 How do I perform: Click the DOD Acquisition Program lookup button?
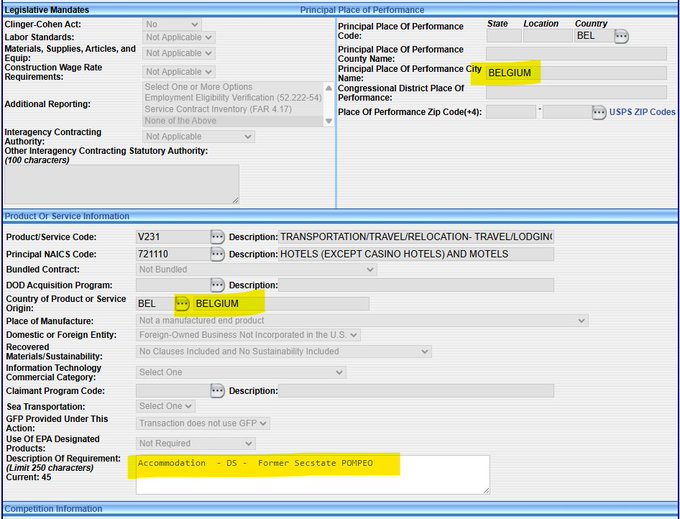coord(217,285)
